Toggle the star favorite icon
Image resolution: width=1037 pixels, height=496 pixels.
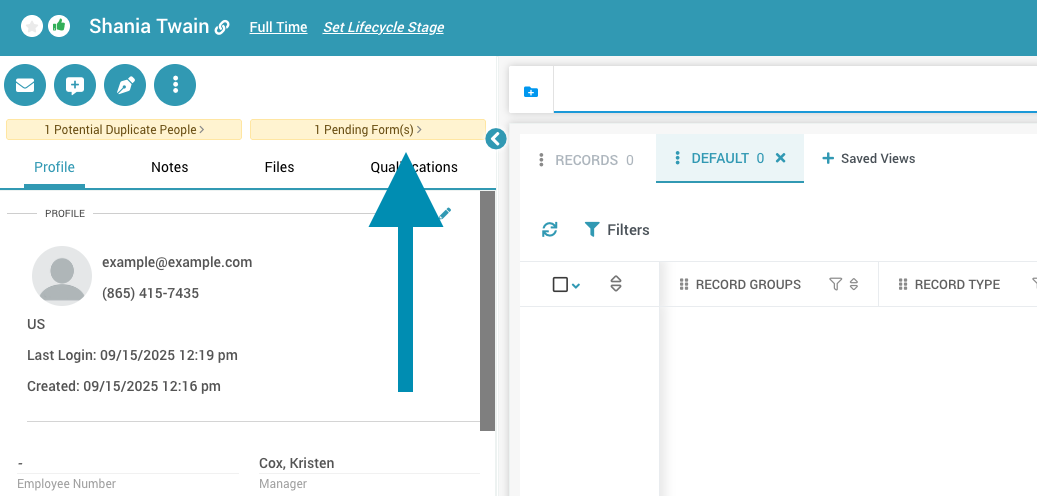32,27
